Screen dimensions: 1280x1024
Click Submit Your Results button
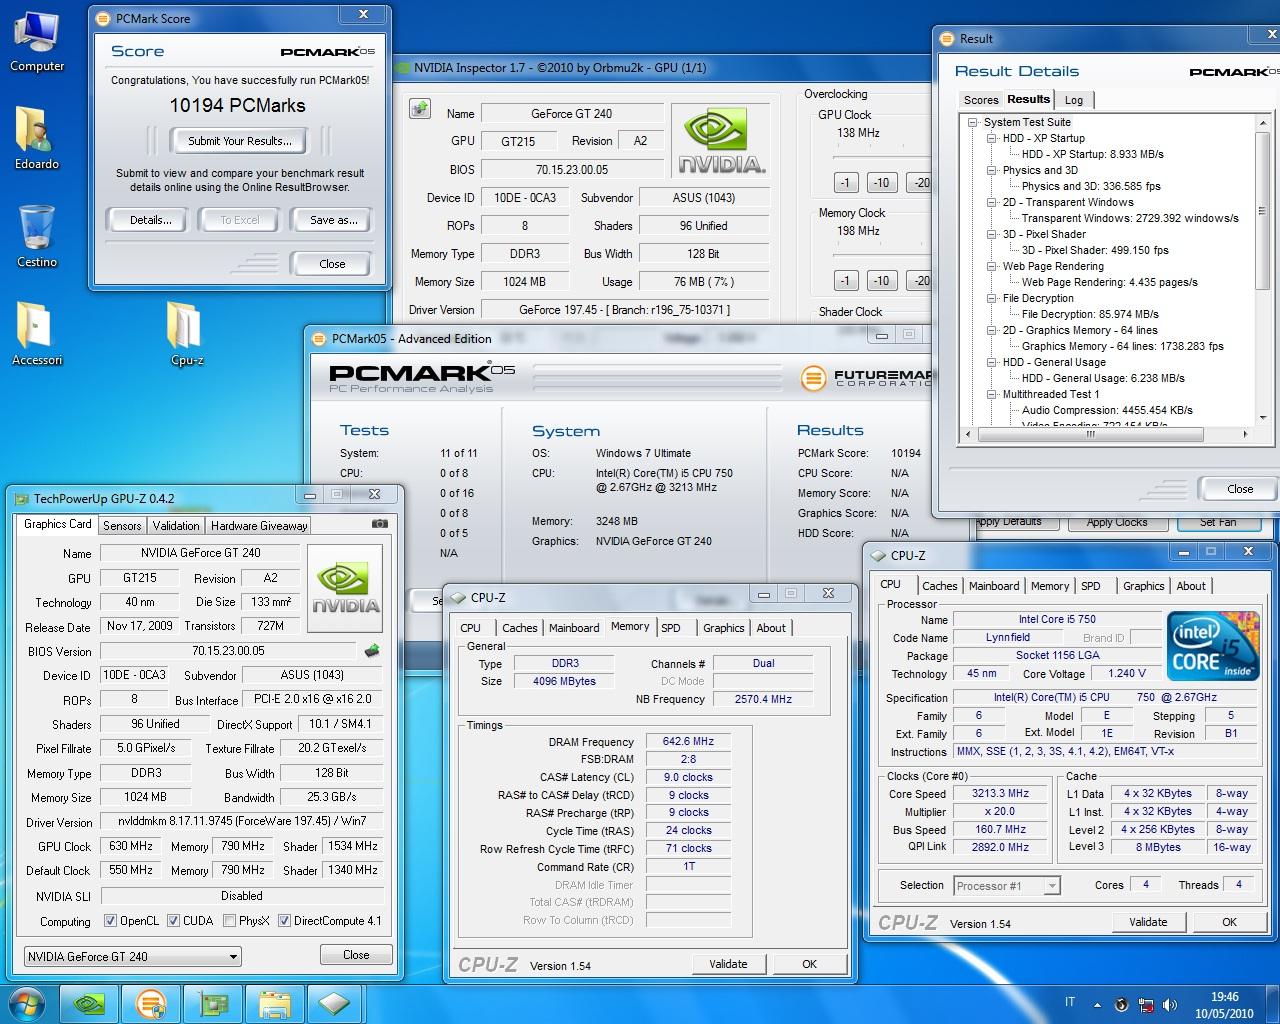(x=240, y=141)
